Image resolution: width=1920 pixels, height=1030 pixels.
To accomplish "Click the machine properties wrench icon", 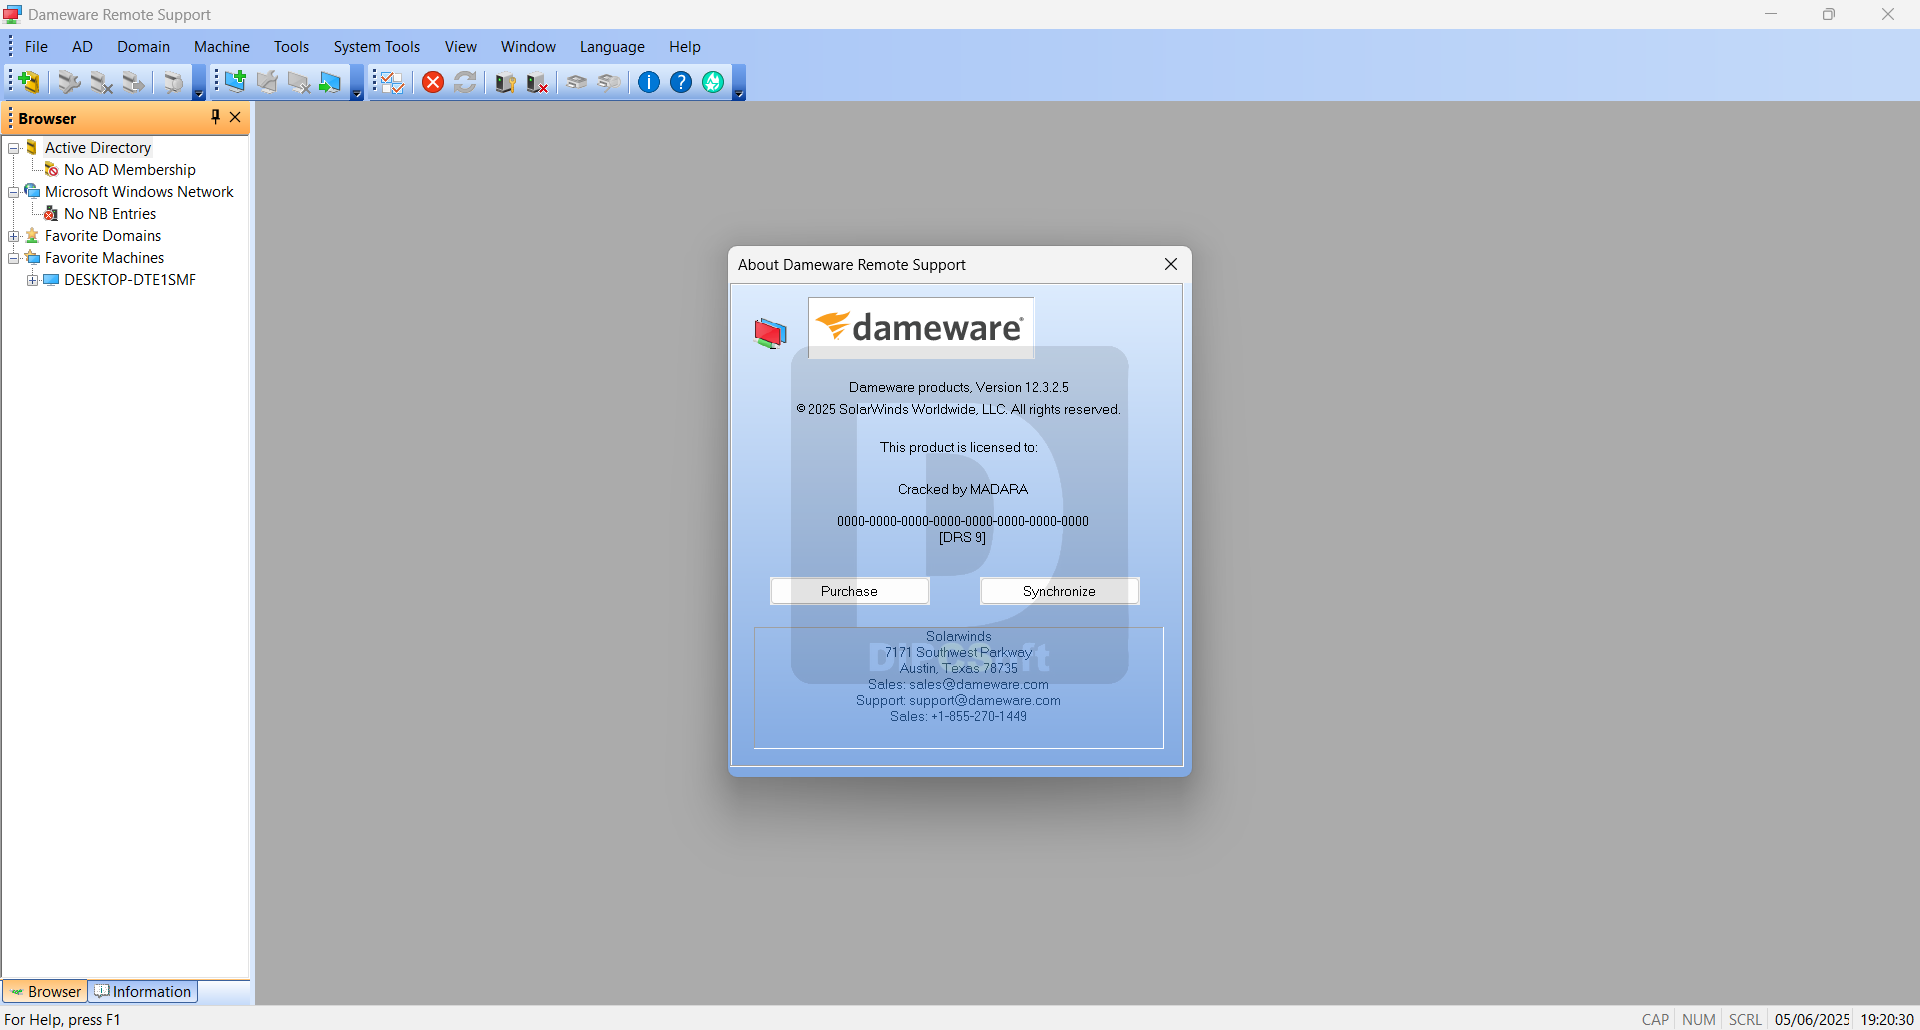I will point(267,82).
